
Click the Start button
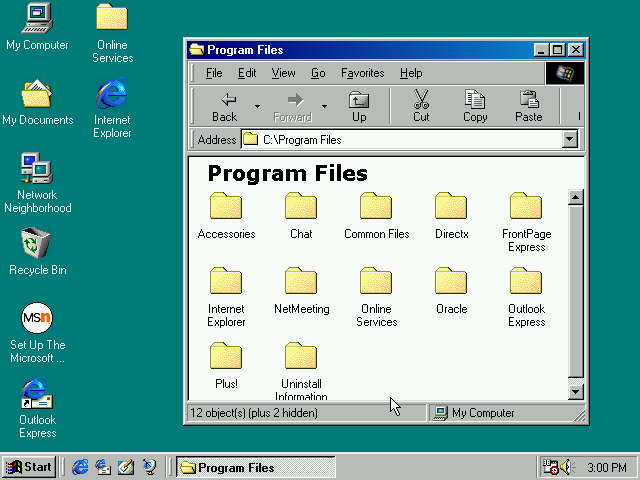[29, 467]
